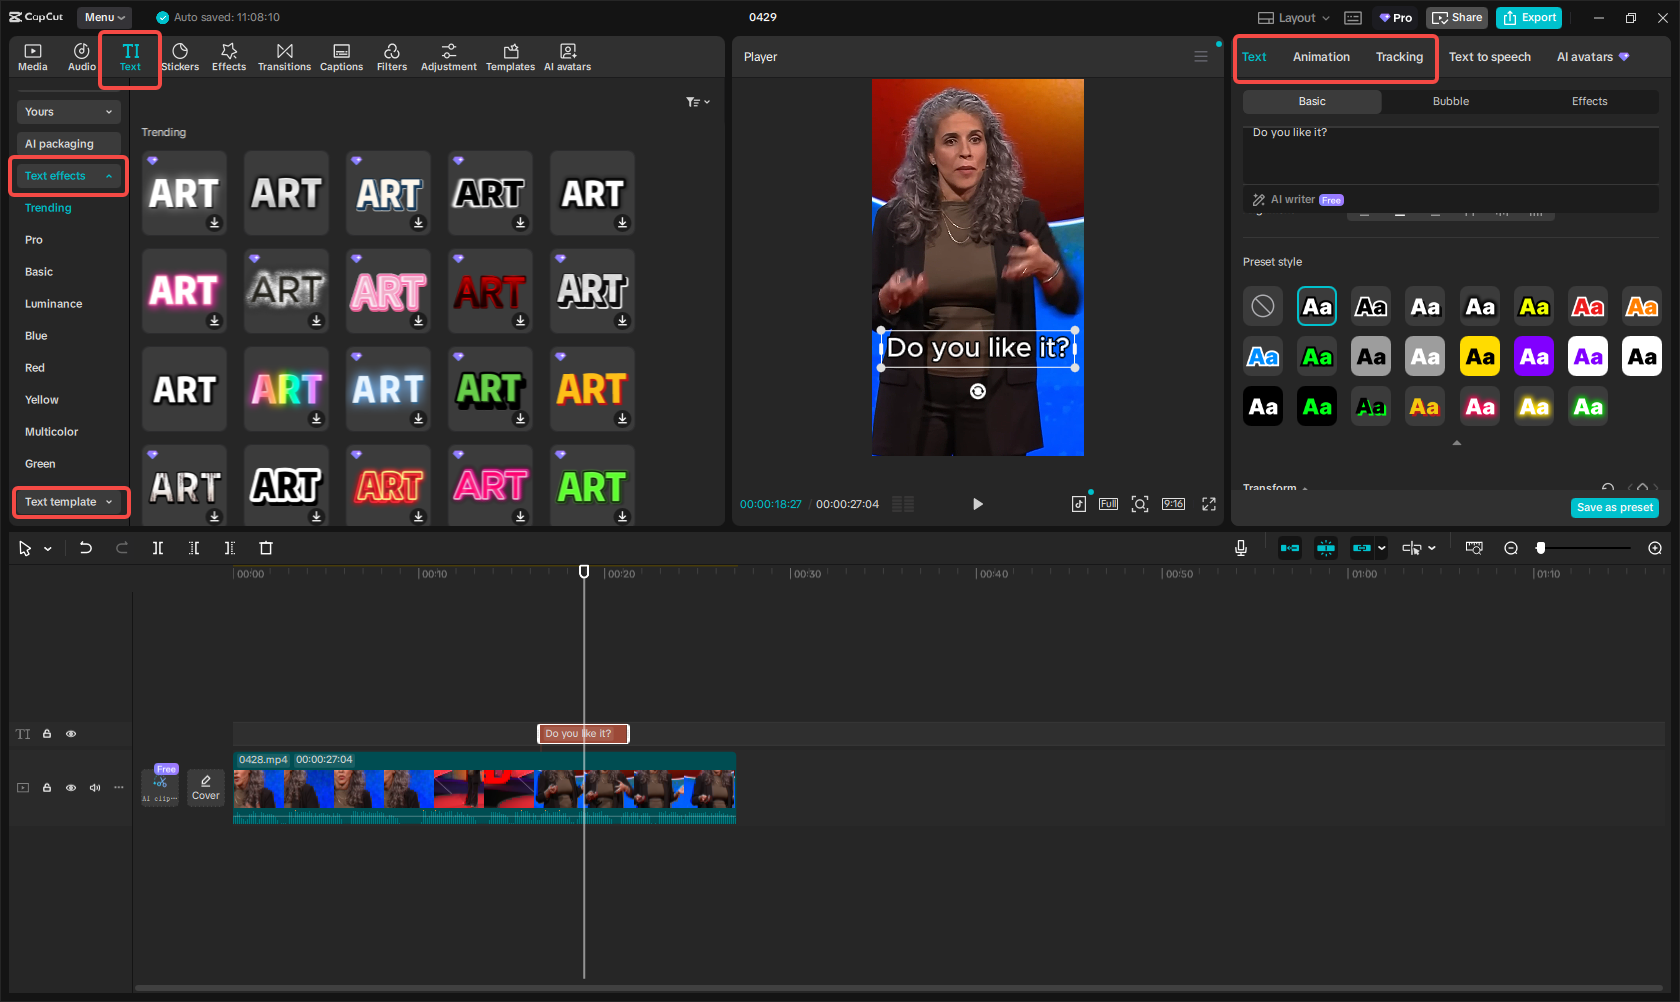Open the Templates panel
Image resolution: width=1680 pixels, height=1002 pixels.
click(x=511, y=57)
